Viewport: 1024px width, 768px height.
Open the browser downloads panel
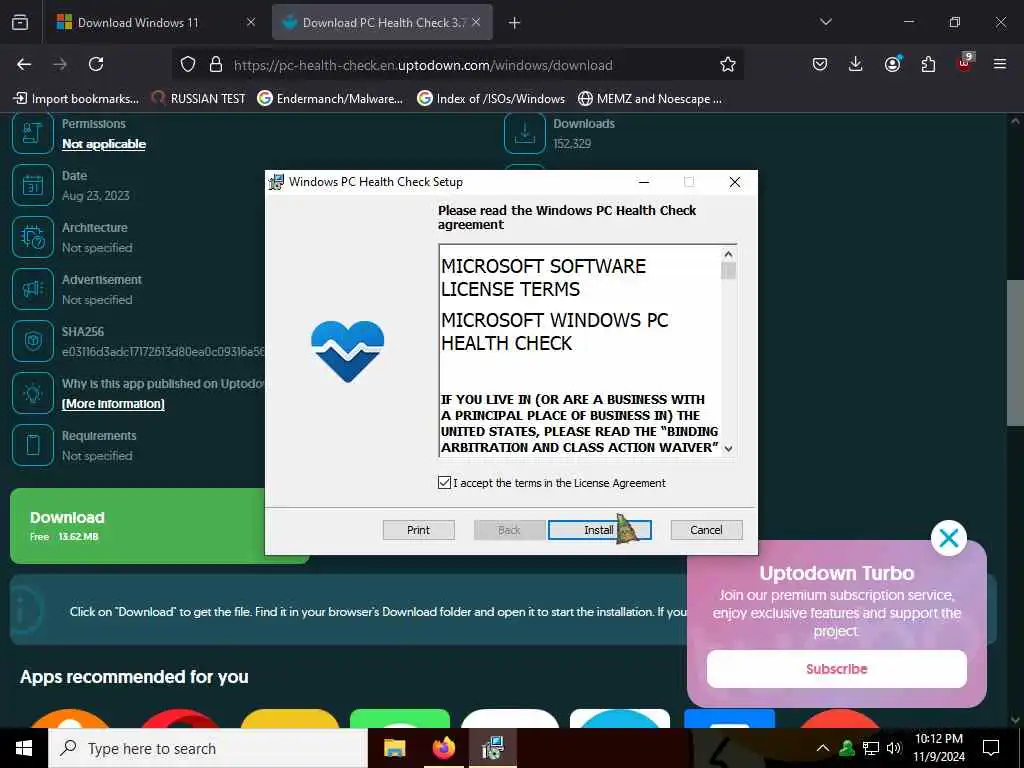point(856,64)
